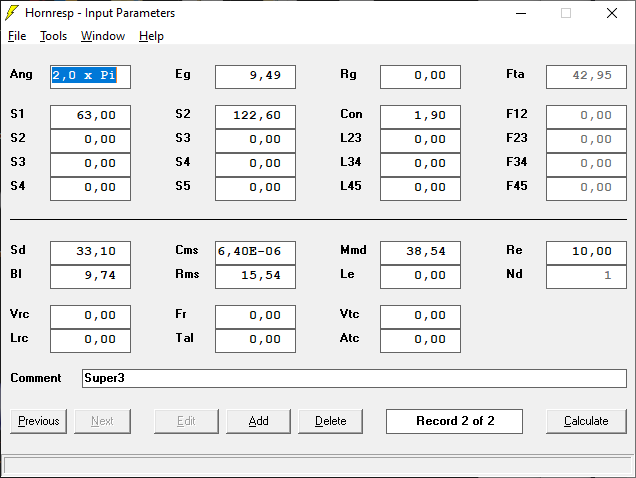This screenshot has width=636, height=478.
Task: Click the Re field with 10,00
Action: click(x=587, y=253)
